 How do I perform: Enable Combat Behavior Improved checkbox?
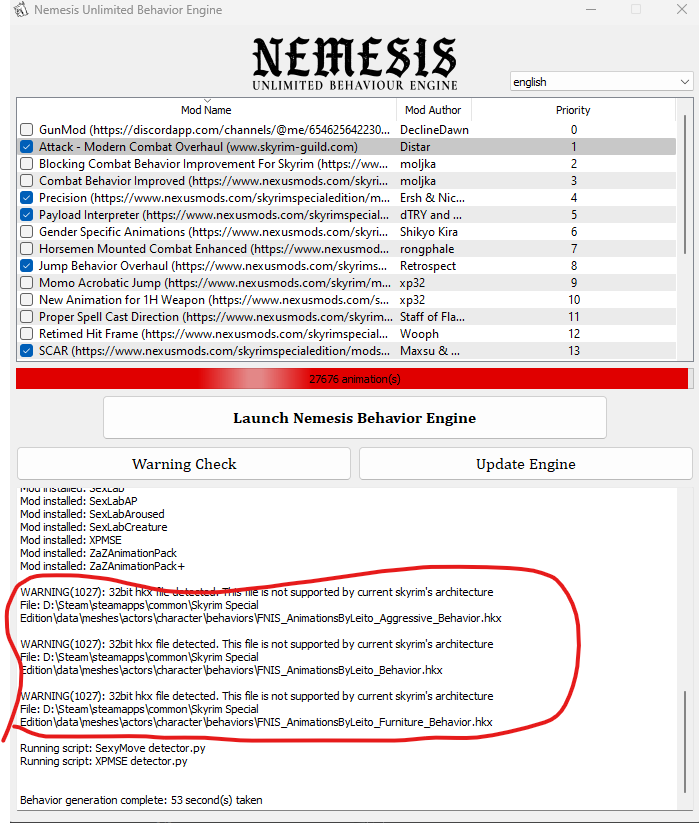26,181
